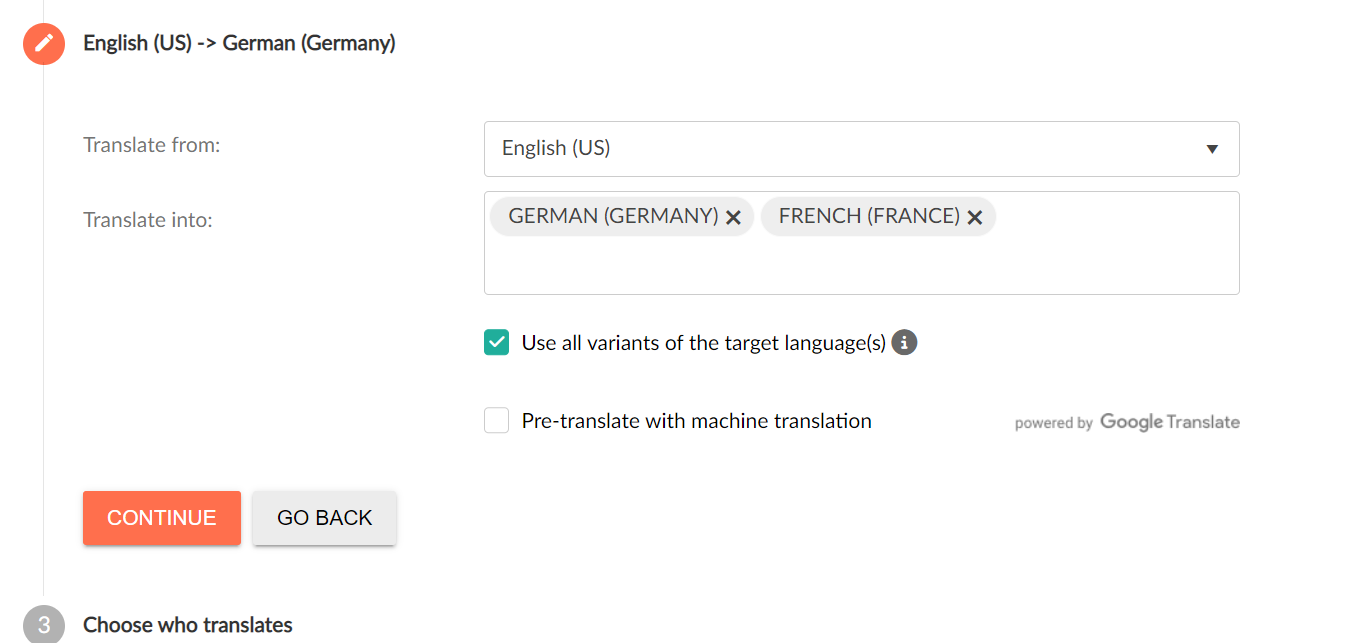The height and width of the screenshot is (643, 1350).
Task: Open the English (US) source language dropdown
Action: (861, 148)
